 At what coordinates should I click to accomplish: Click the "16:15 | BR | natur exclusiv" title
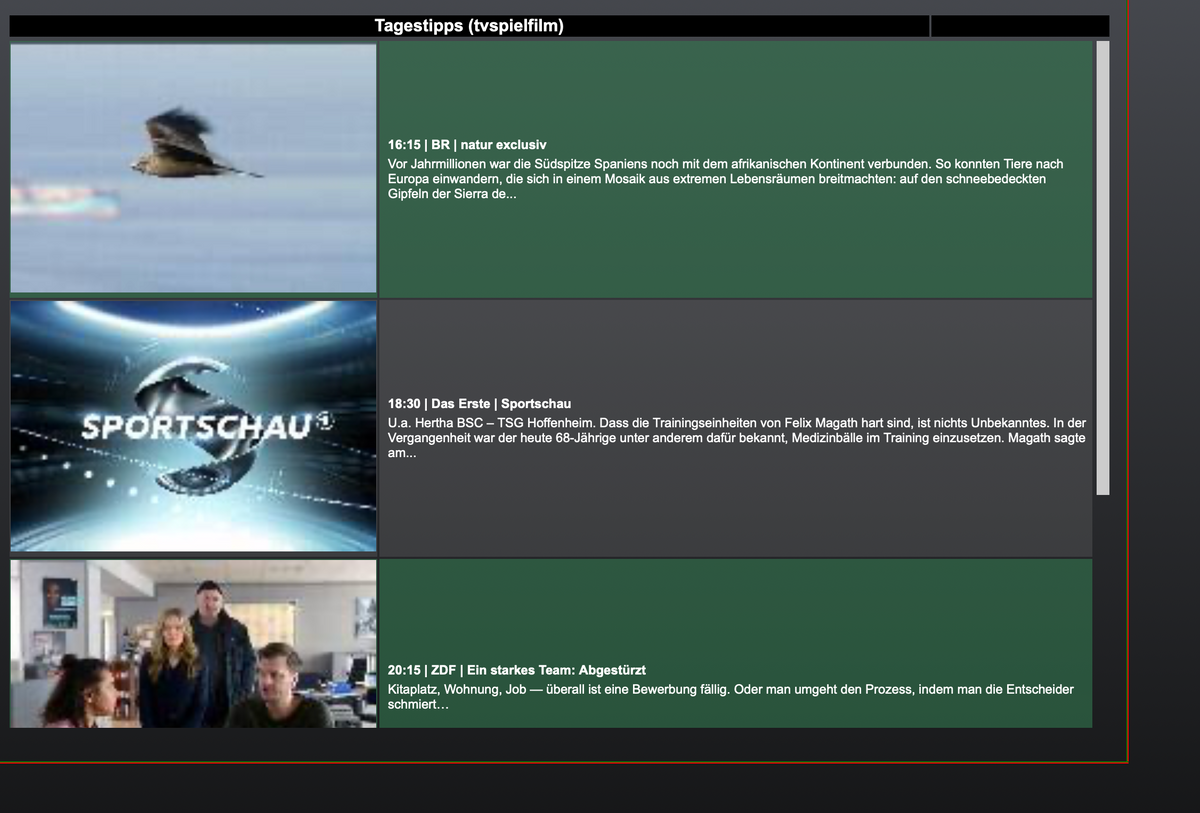pos(467,145)
